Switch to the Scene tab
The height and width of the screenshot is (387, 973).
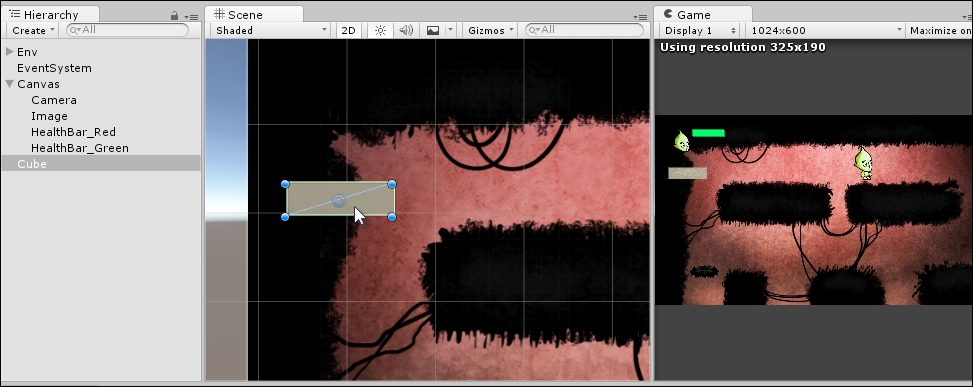pos(254,15)
